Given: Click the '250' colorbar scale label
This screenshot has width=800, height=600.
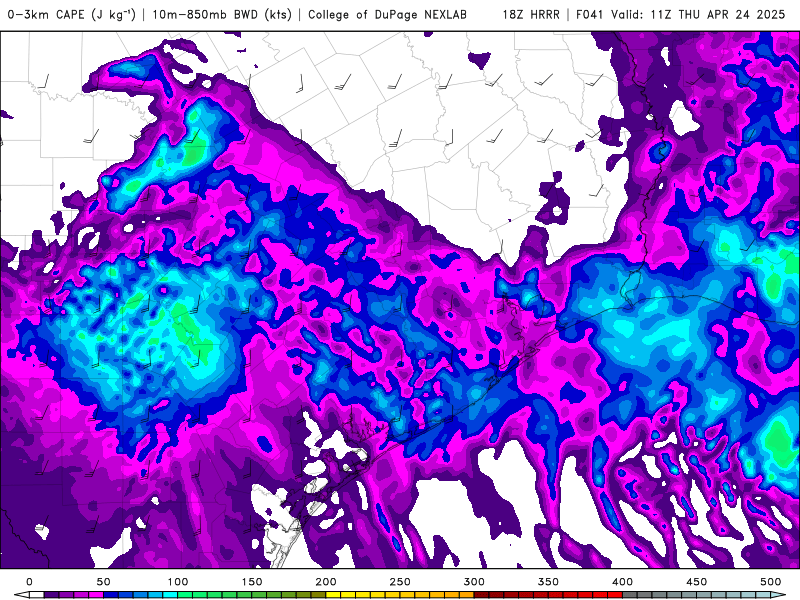Looking at the screenshot, I should [400, 582].
